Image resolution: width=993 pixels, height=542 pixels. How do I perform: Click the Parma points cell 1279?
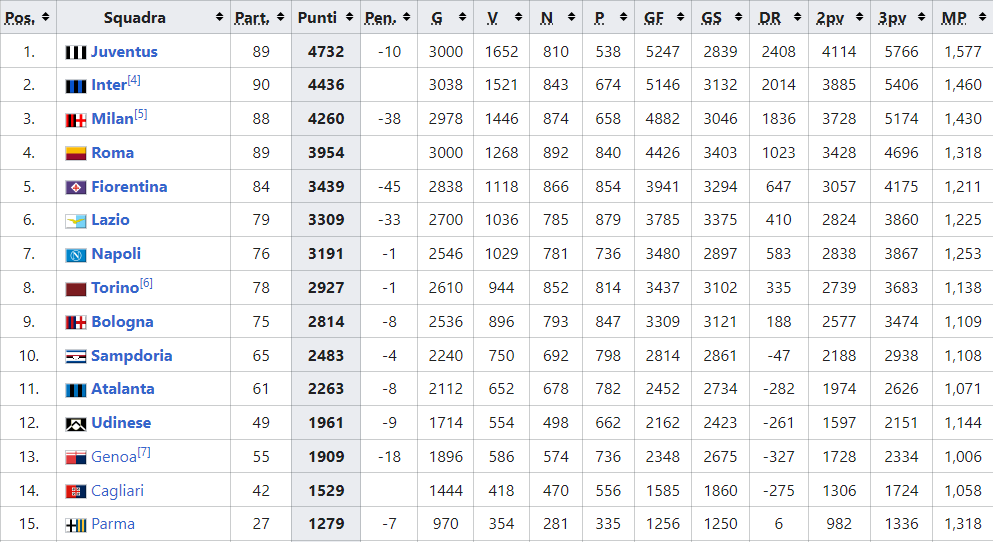326,524
